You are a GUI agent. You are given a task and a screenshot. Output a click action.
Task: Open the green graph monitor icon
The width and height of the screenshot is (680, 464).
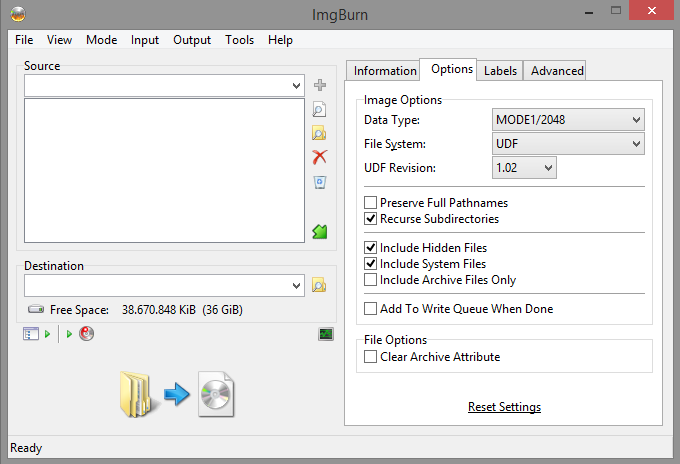click(x=325, y=334)
